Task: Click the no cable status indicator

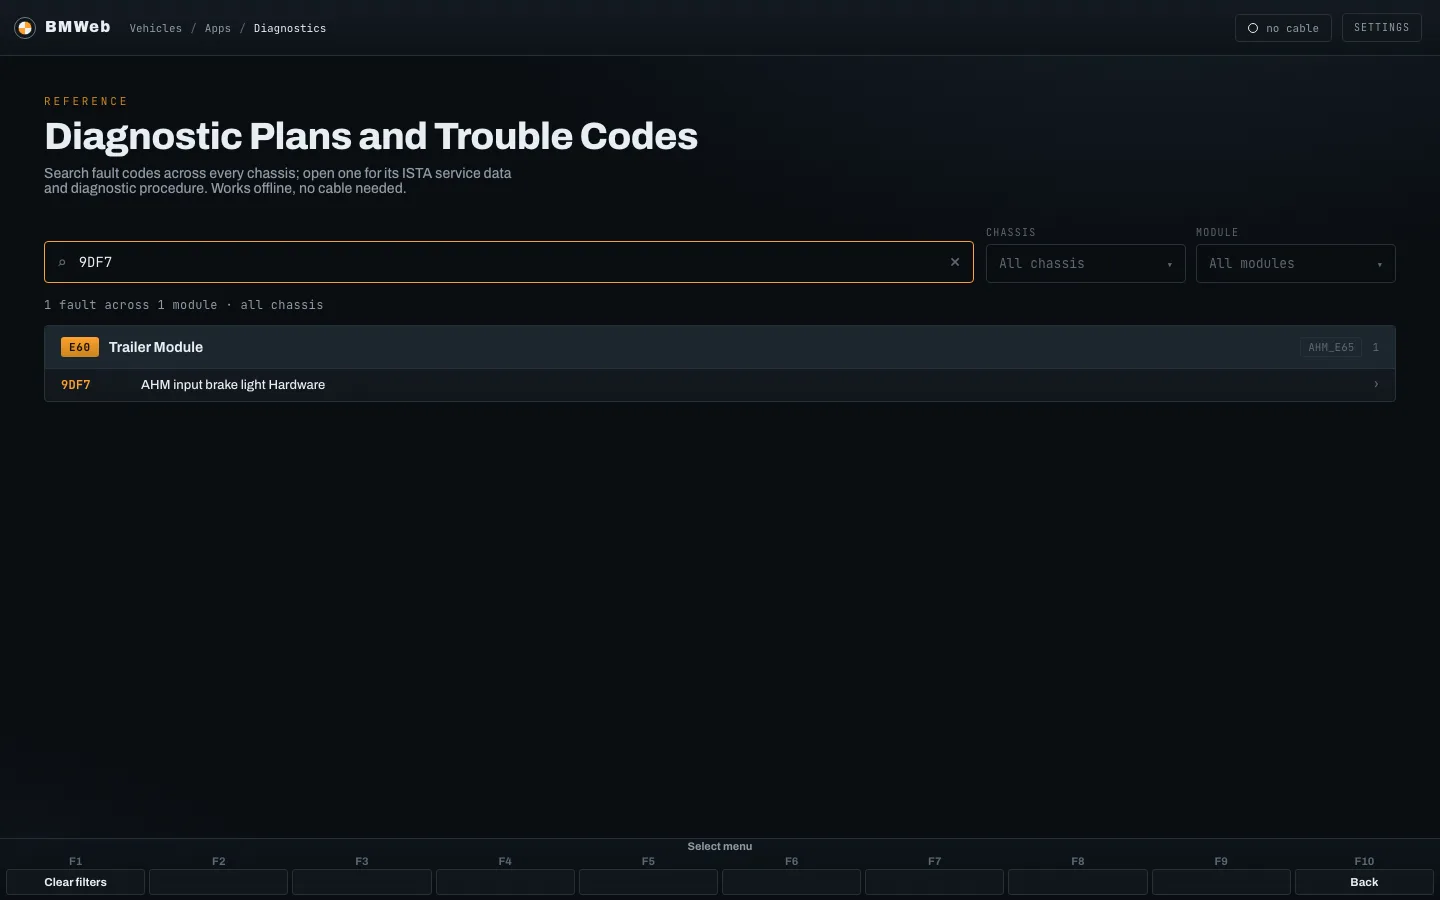Action: pyautogui.click(x=1283, y=28)
